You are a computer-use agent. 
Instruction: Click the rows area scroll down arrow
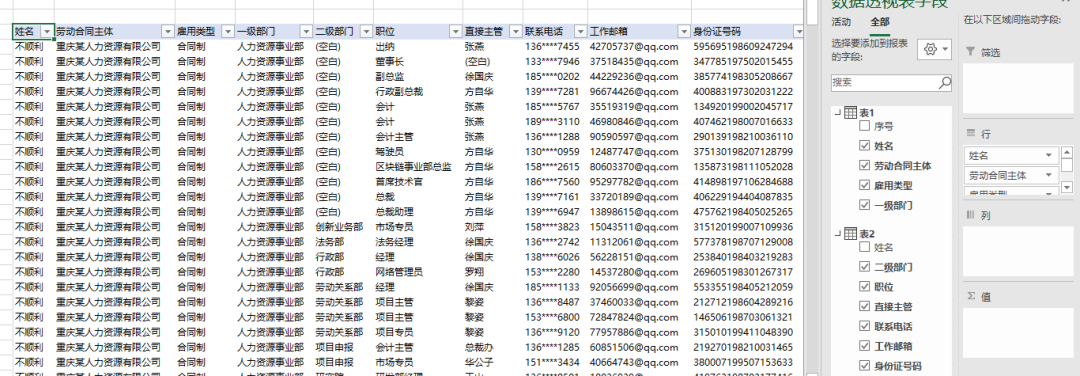pos(1067,187)
